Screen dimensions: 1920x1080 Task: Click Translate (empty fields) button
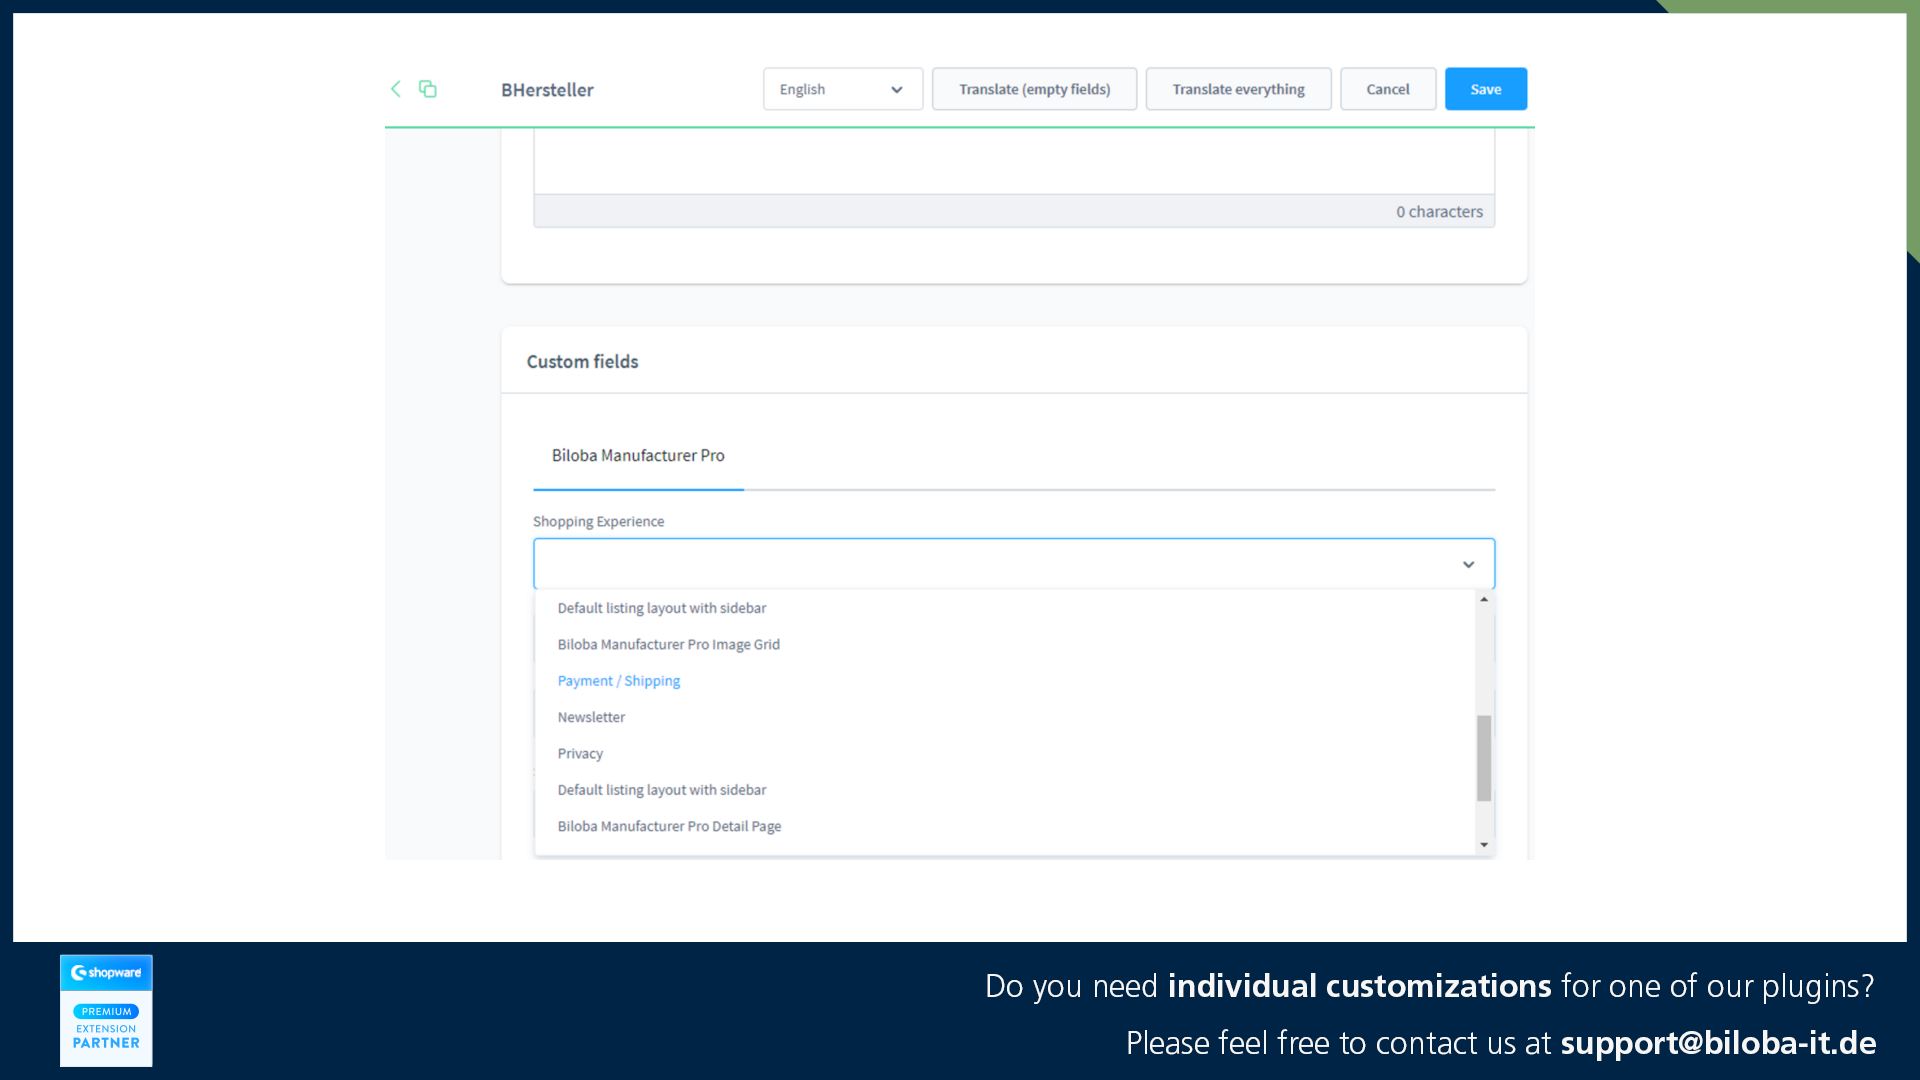pyautogui.click(x=1034, y=89)
